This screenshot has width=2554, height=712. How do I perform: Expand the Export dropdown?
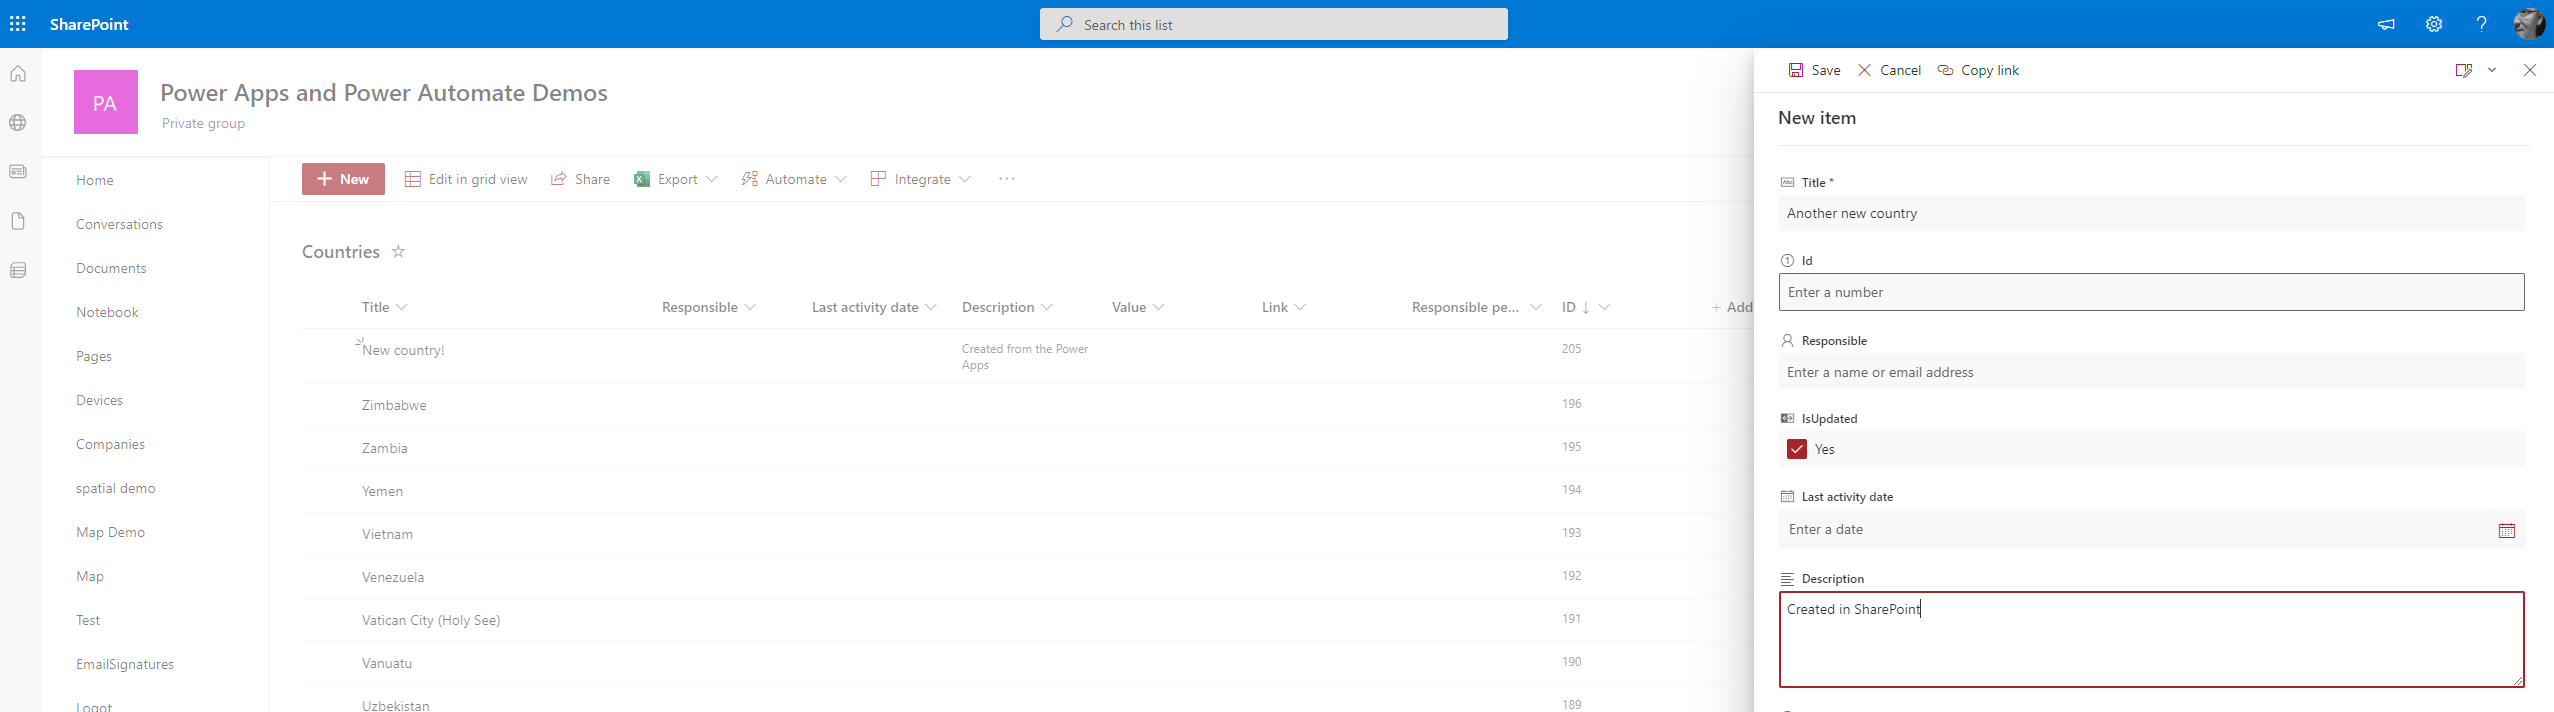pyautogui.click(x=712, y=179)
